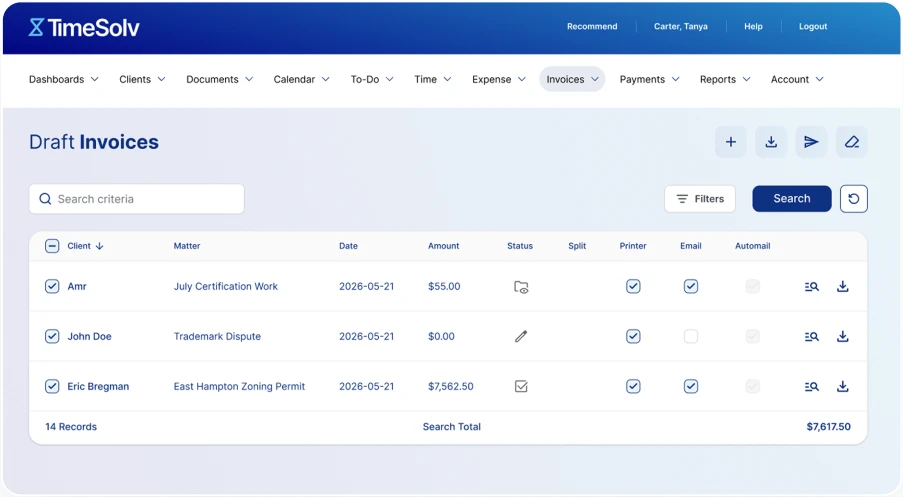
Task: Click the download icon above the table
Action: pyautogui.click(x=771, y=142)
